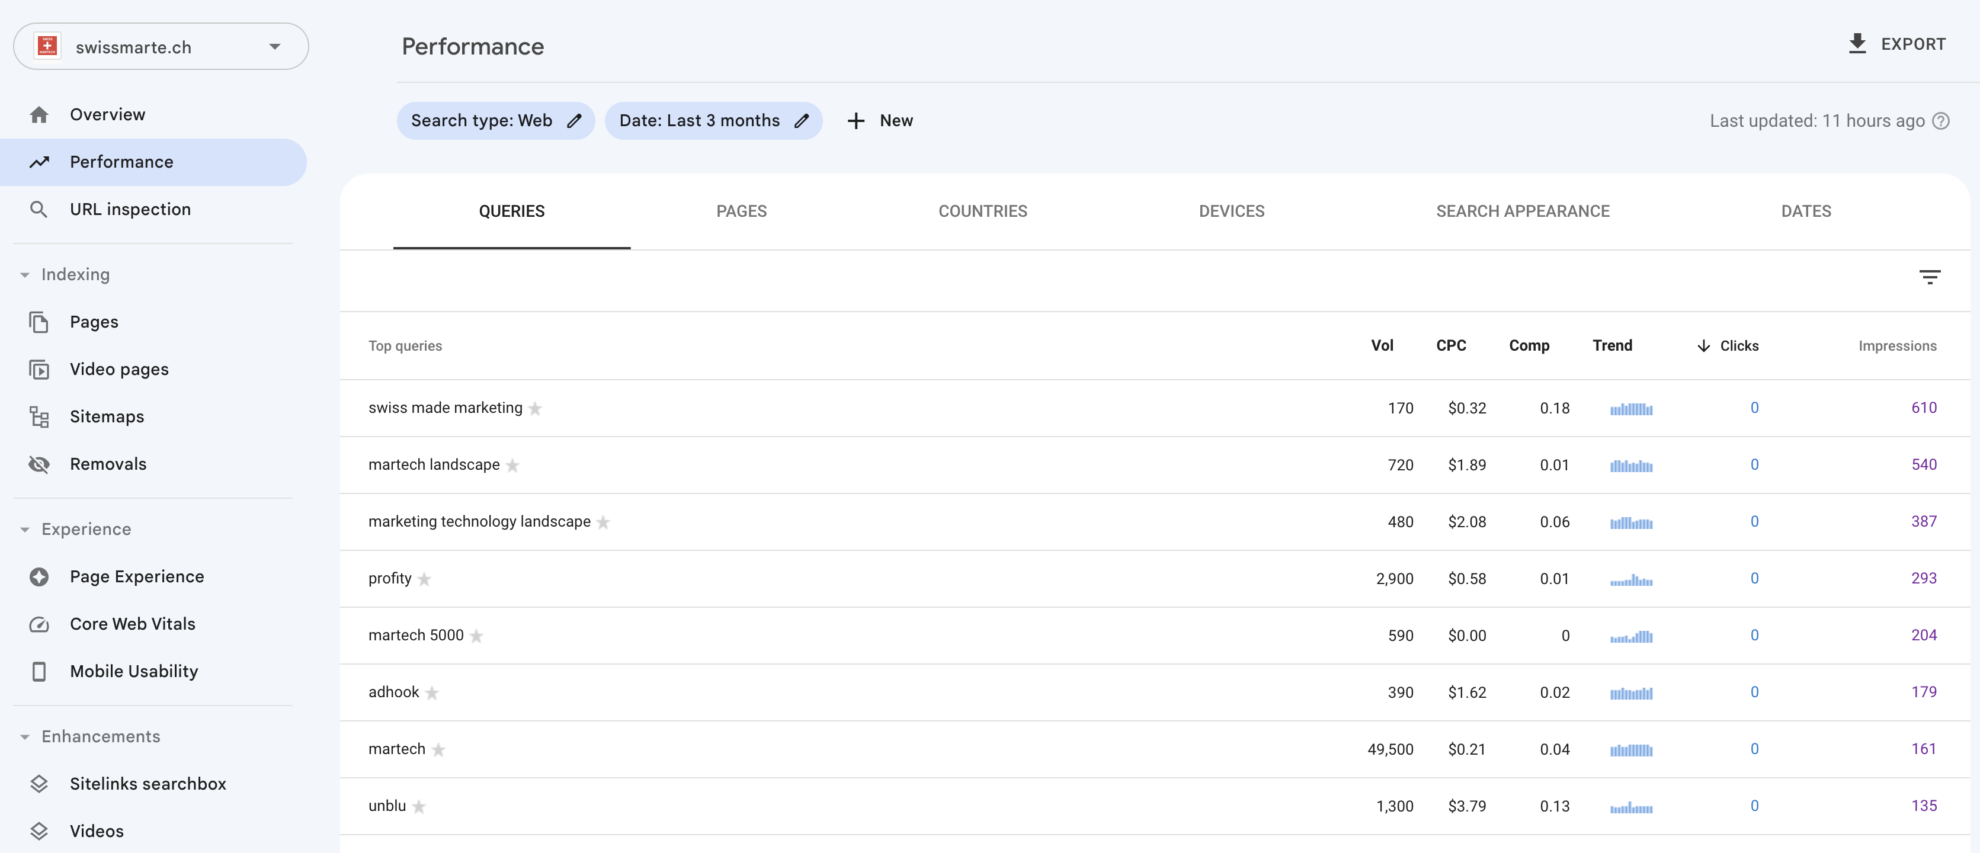Sort the table by Clicks column

point(1727,346)
